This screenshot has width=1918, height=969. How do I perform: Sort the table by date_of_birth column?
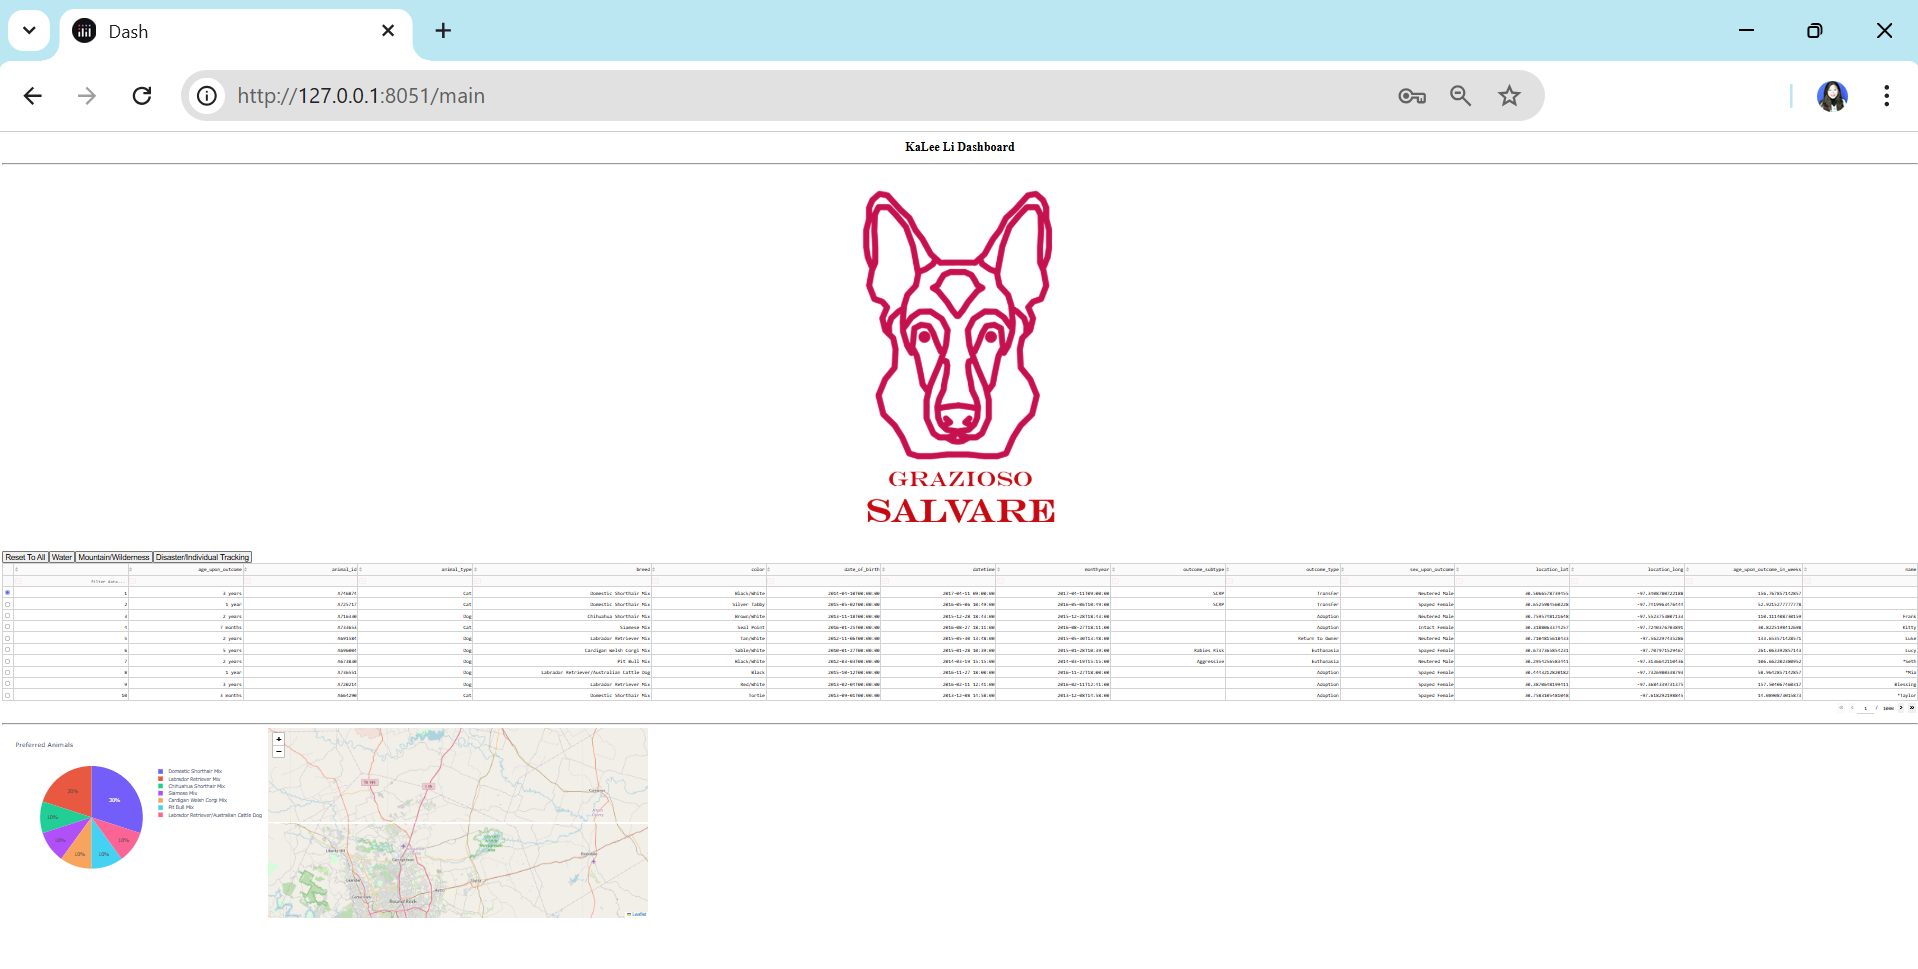(769, 569)
